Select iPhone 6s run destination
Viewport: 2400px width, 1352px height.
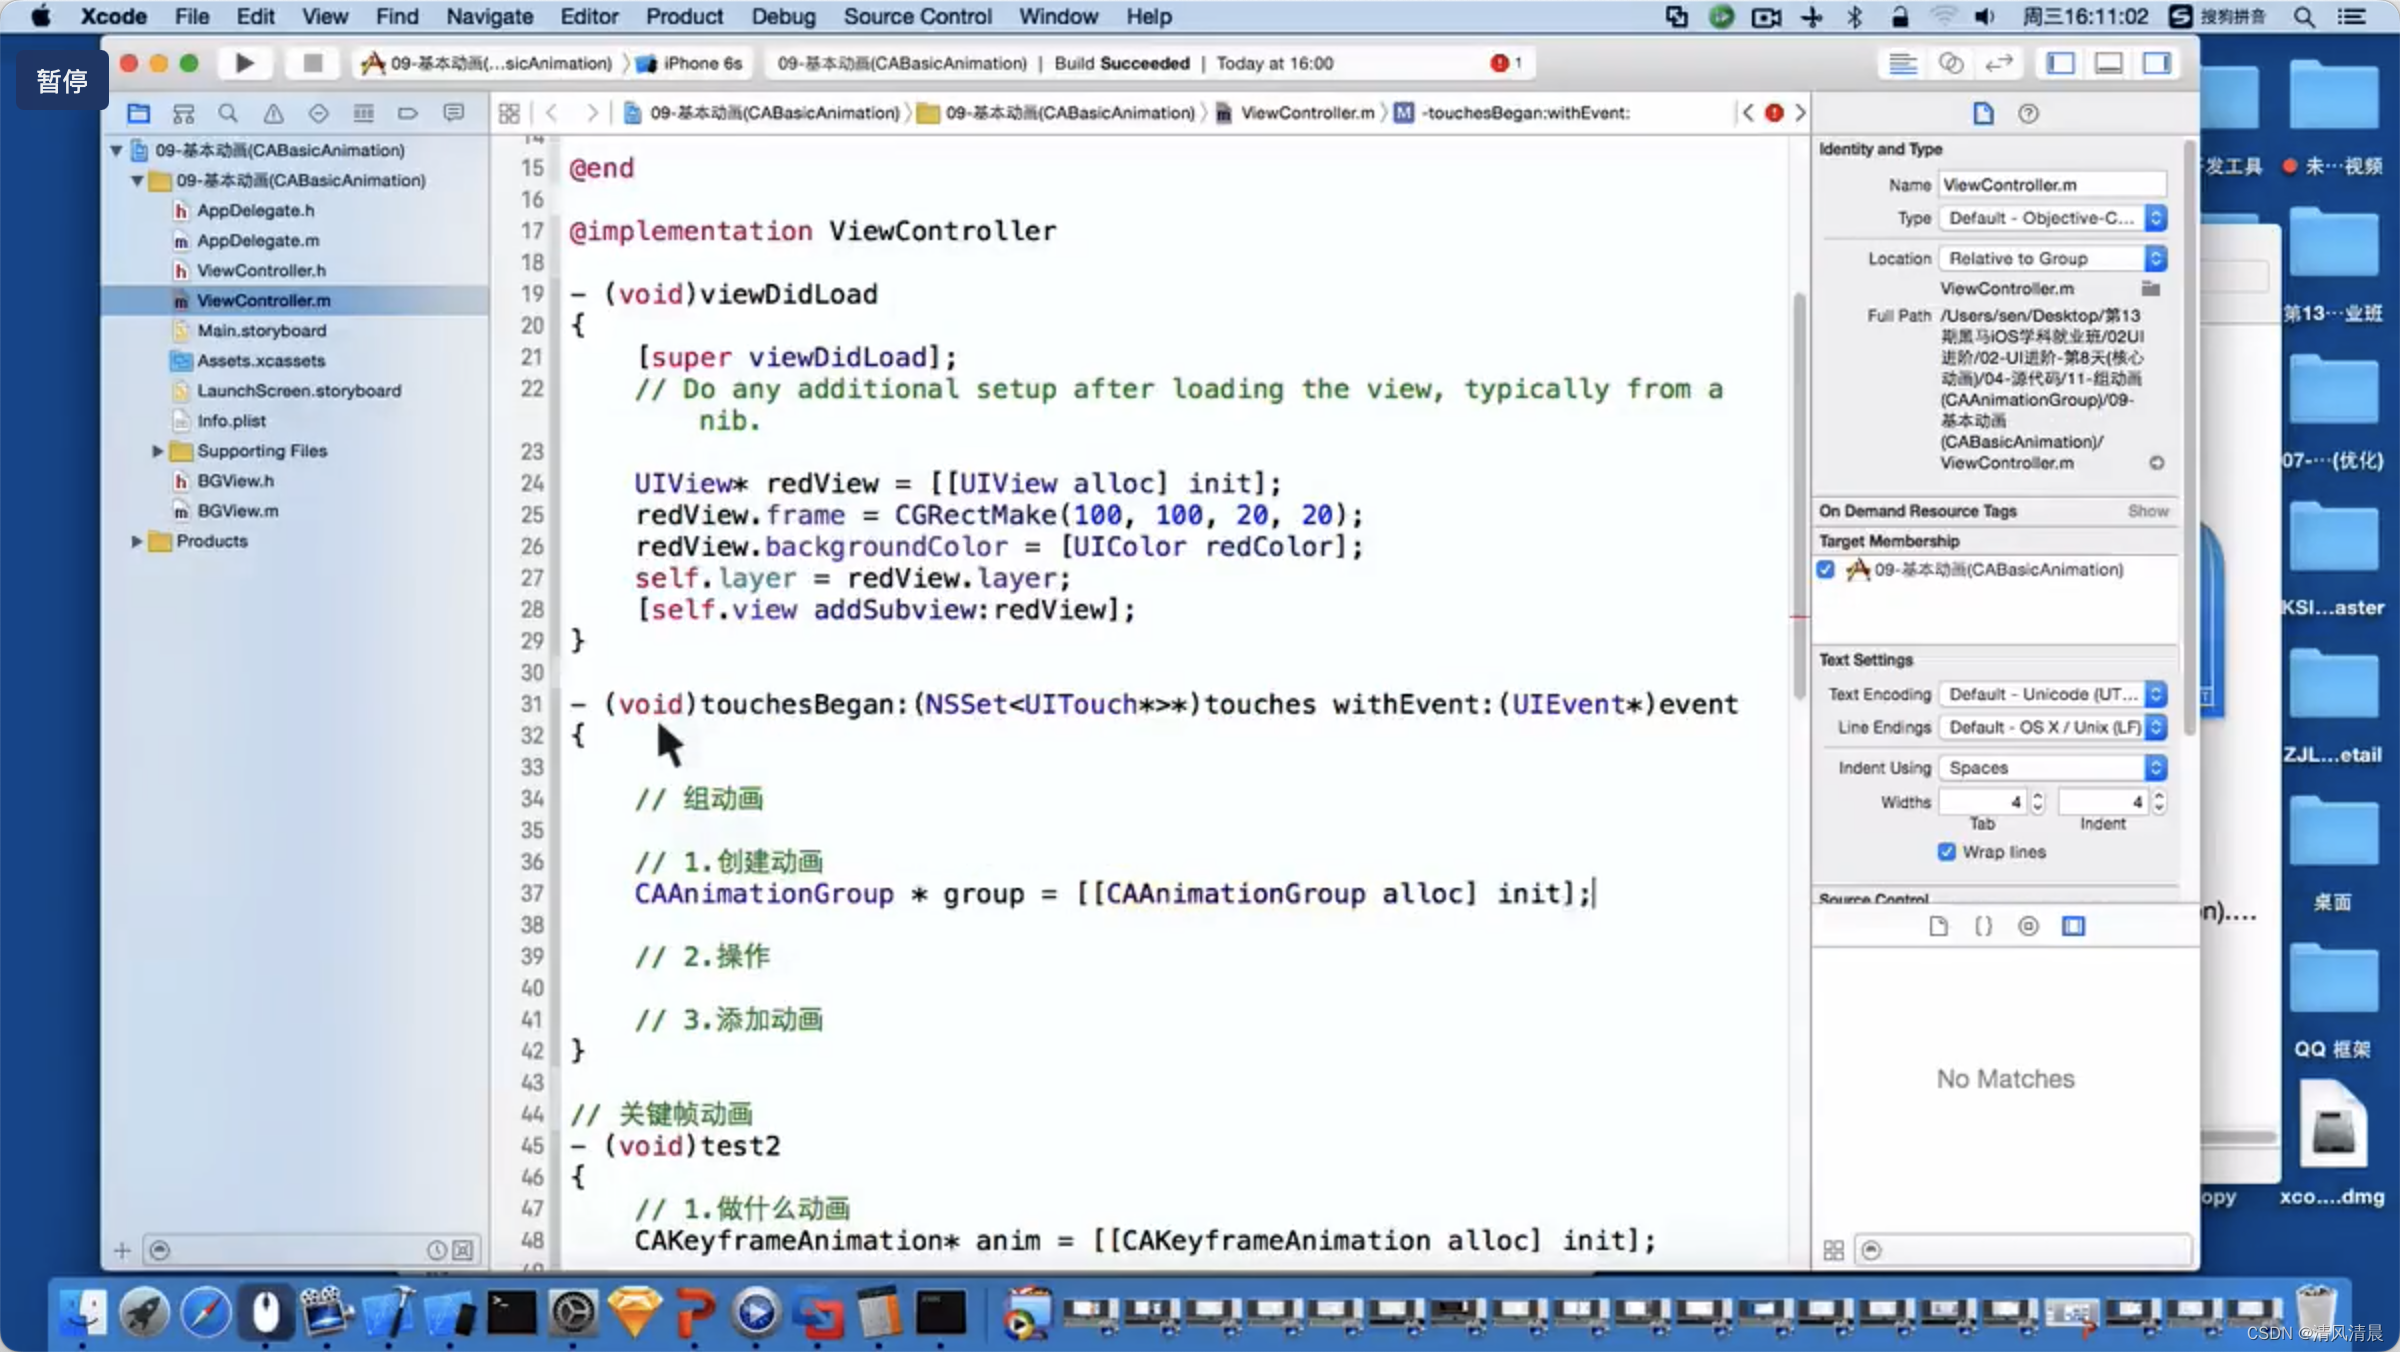pos(691,63)
